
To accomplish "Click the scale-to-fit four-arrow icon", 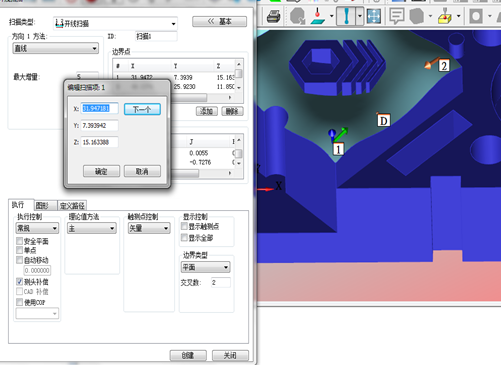I will (x=374, y=16).
